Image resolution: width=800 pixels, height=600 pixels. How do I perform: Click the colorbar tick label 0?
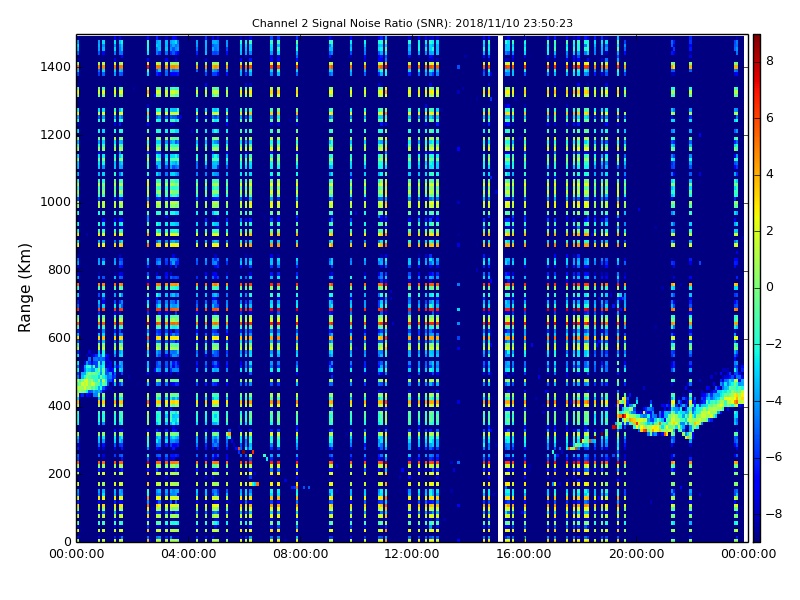point(769,287)
